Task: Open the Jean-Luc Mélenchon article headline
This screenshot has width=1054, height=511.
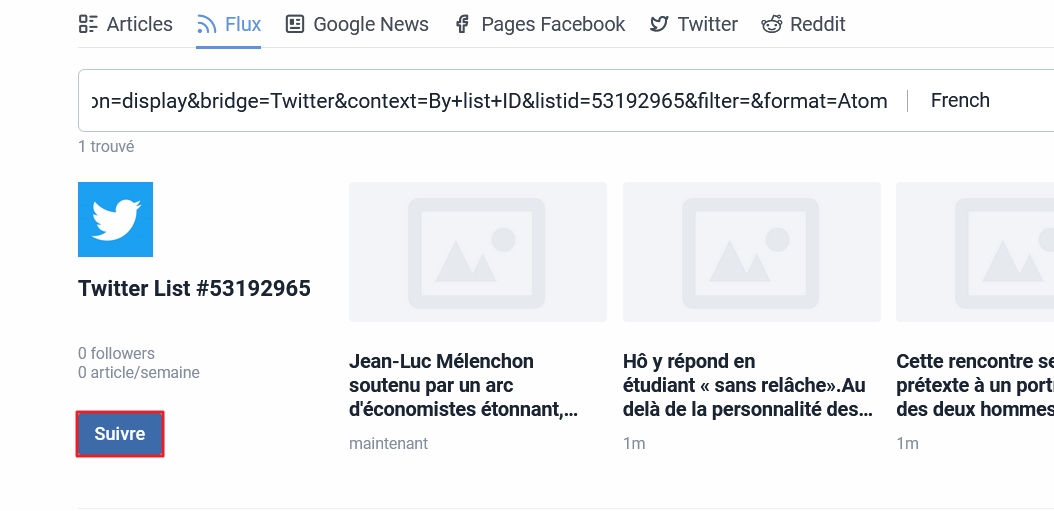Action: (463, 385)
